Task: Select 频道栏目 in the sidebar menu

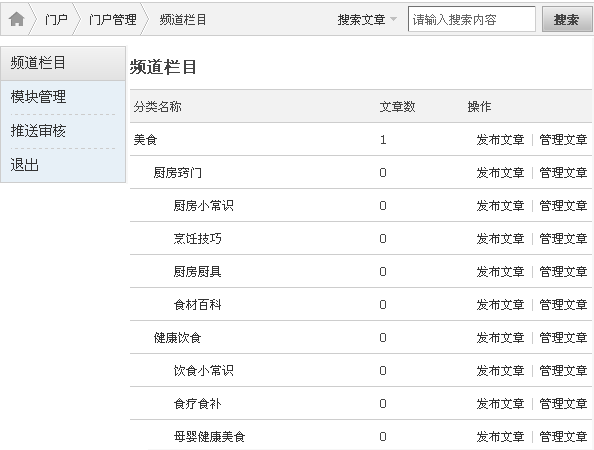Action: pyautogui.click(x=63, y=63)
